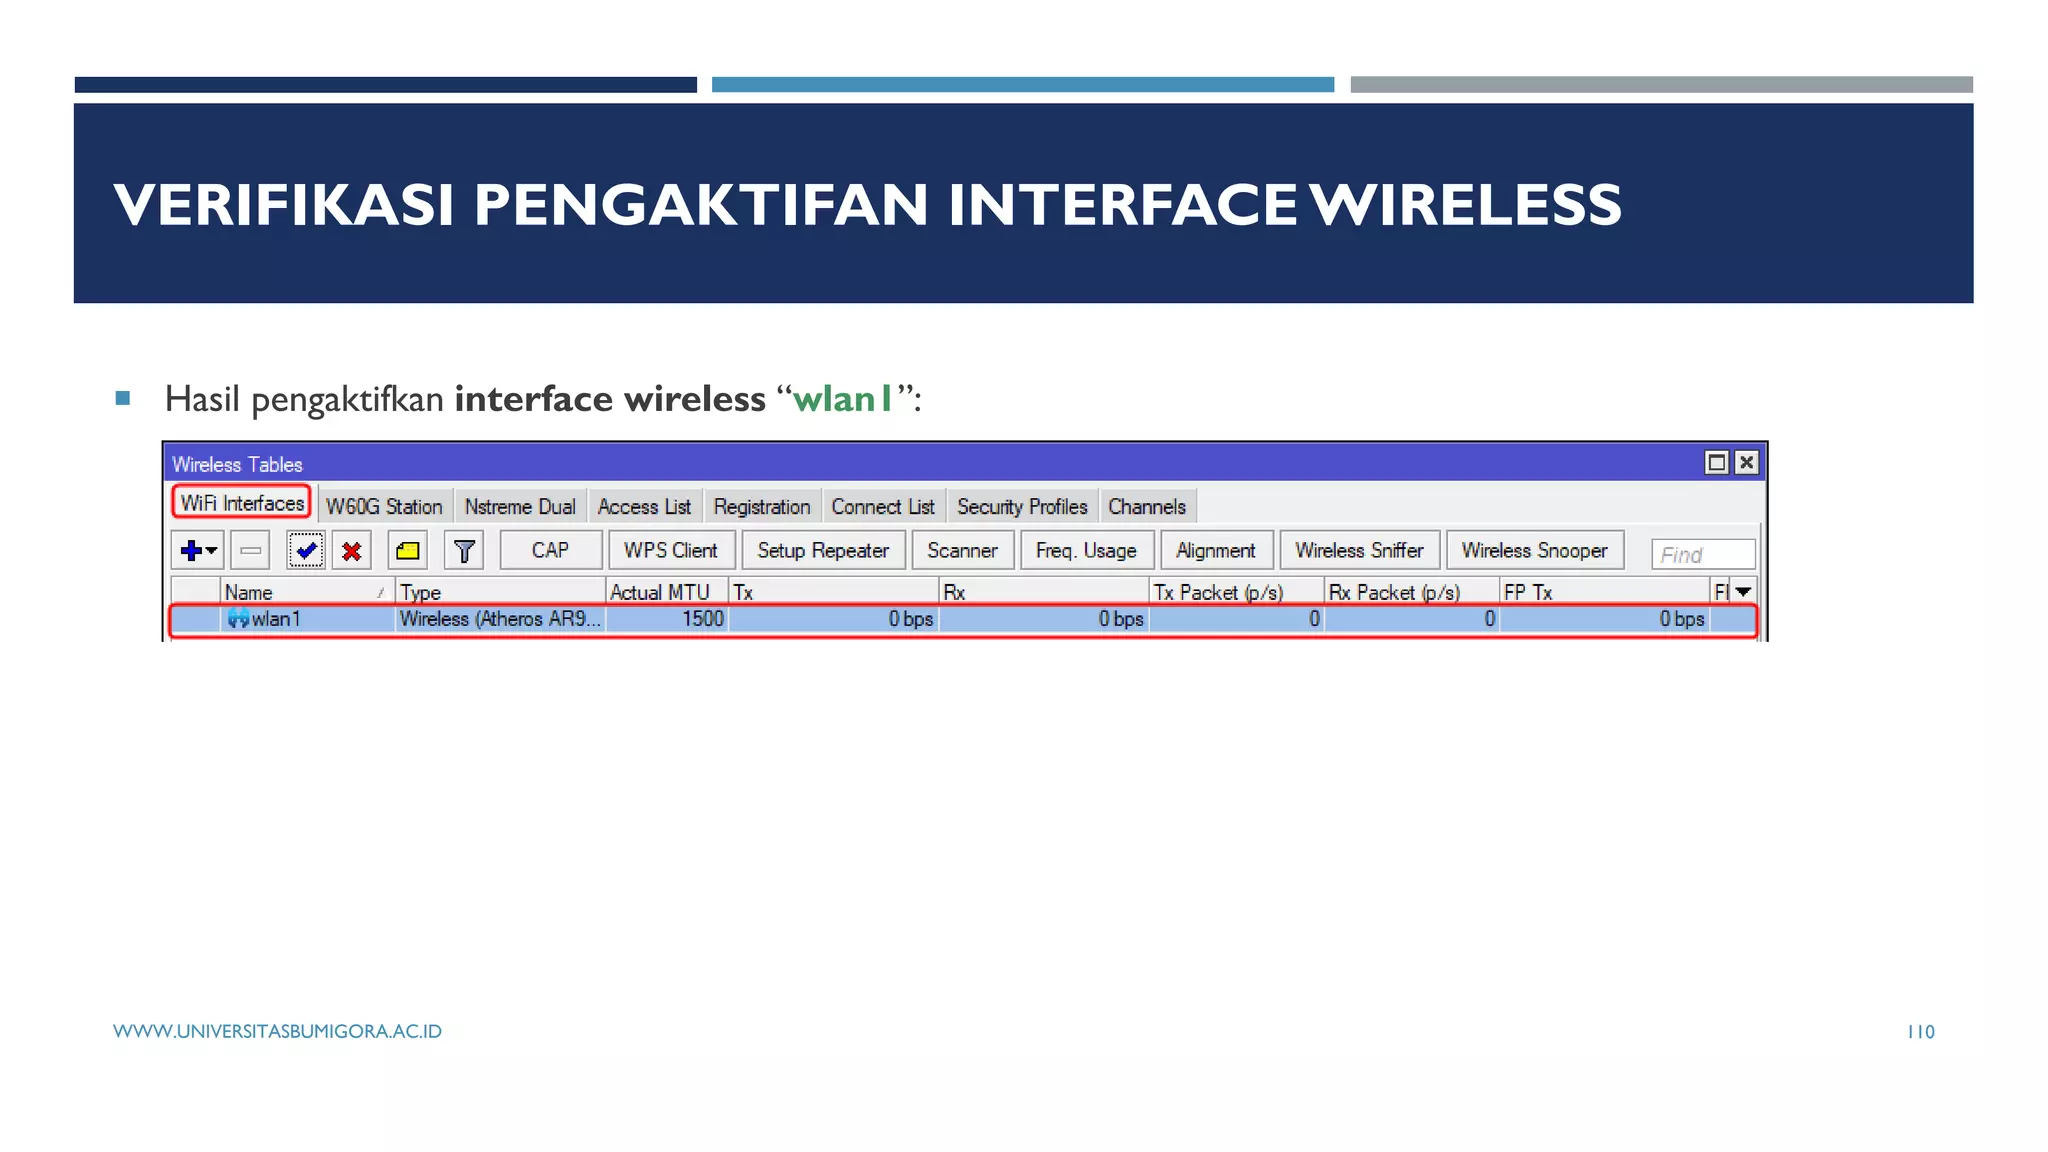This screenshot has height=1152, width=2048.
Task: Click the www.universitasbumigora.ac.id footer link
Action: pyautogui.click(x=277, y=1031)
